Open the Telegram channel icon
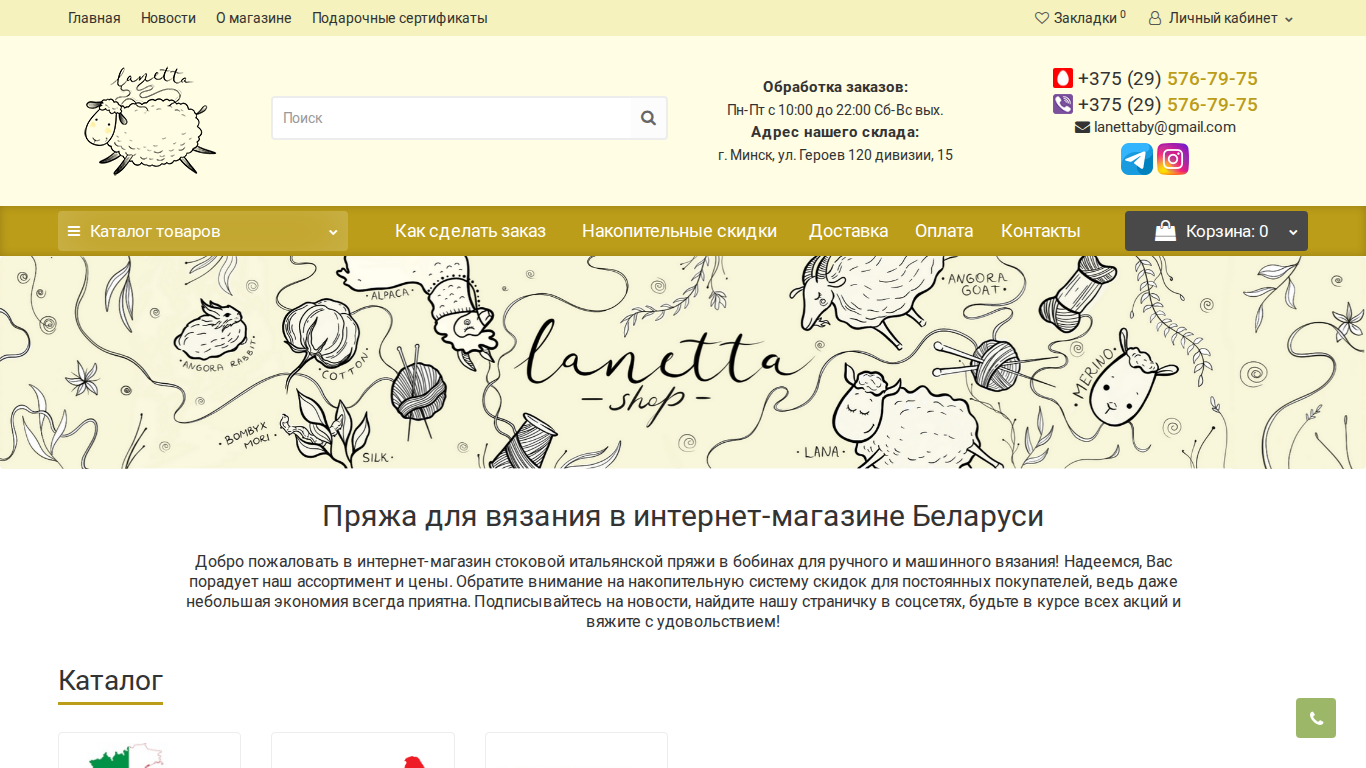Viewport: 1366px width, 768px height. click(x=1137, y=159)
